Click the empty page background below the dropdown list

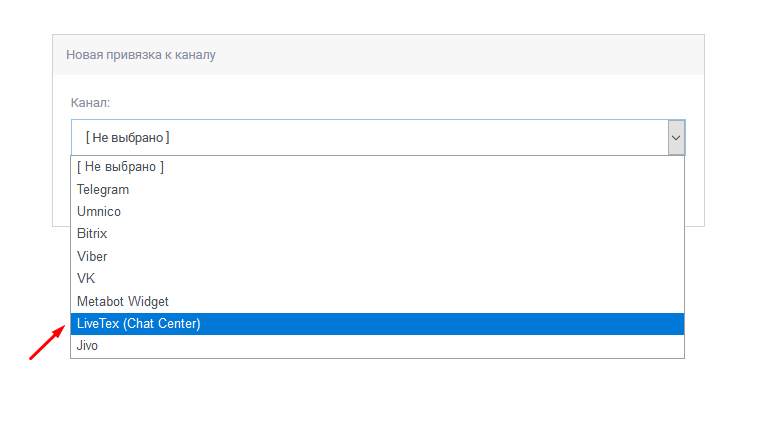pyautogui.click(x=378, y=395)
